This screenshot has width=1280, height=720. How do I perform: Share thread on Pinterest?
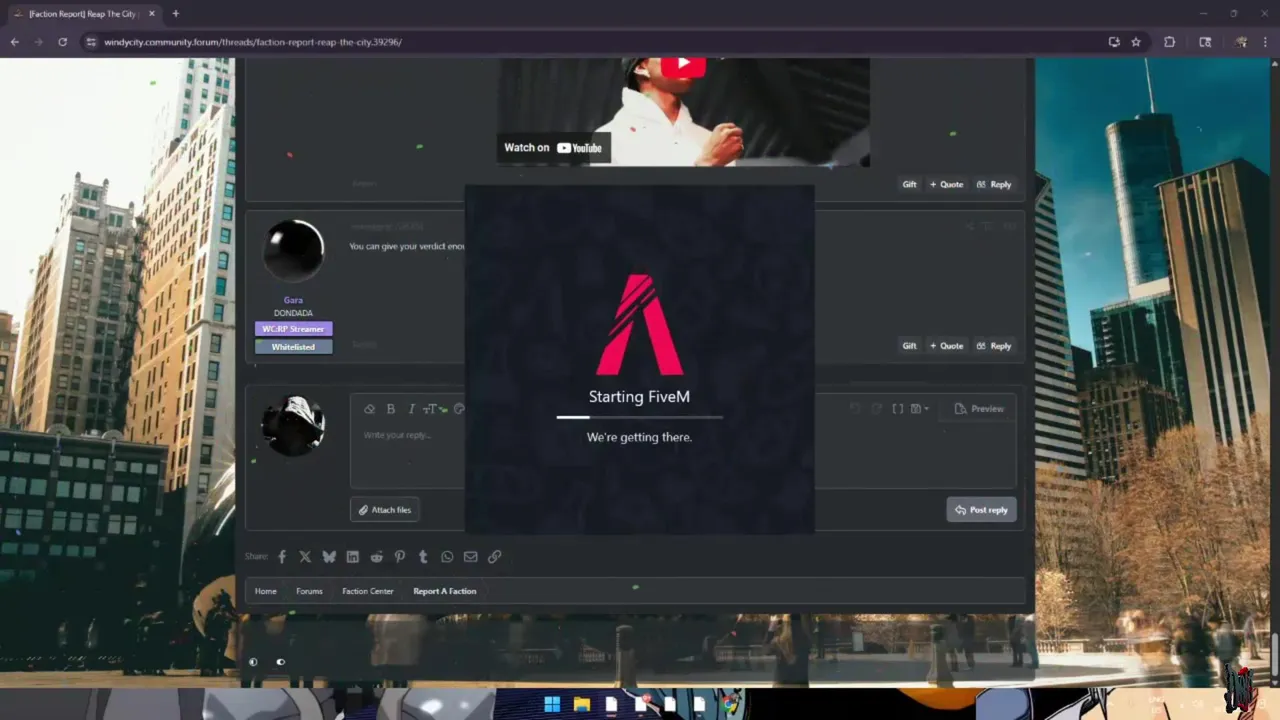(400, 557)
